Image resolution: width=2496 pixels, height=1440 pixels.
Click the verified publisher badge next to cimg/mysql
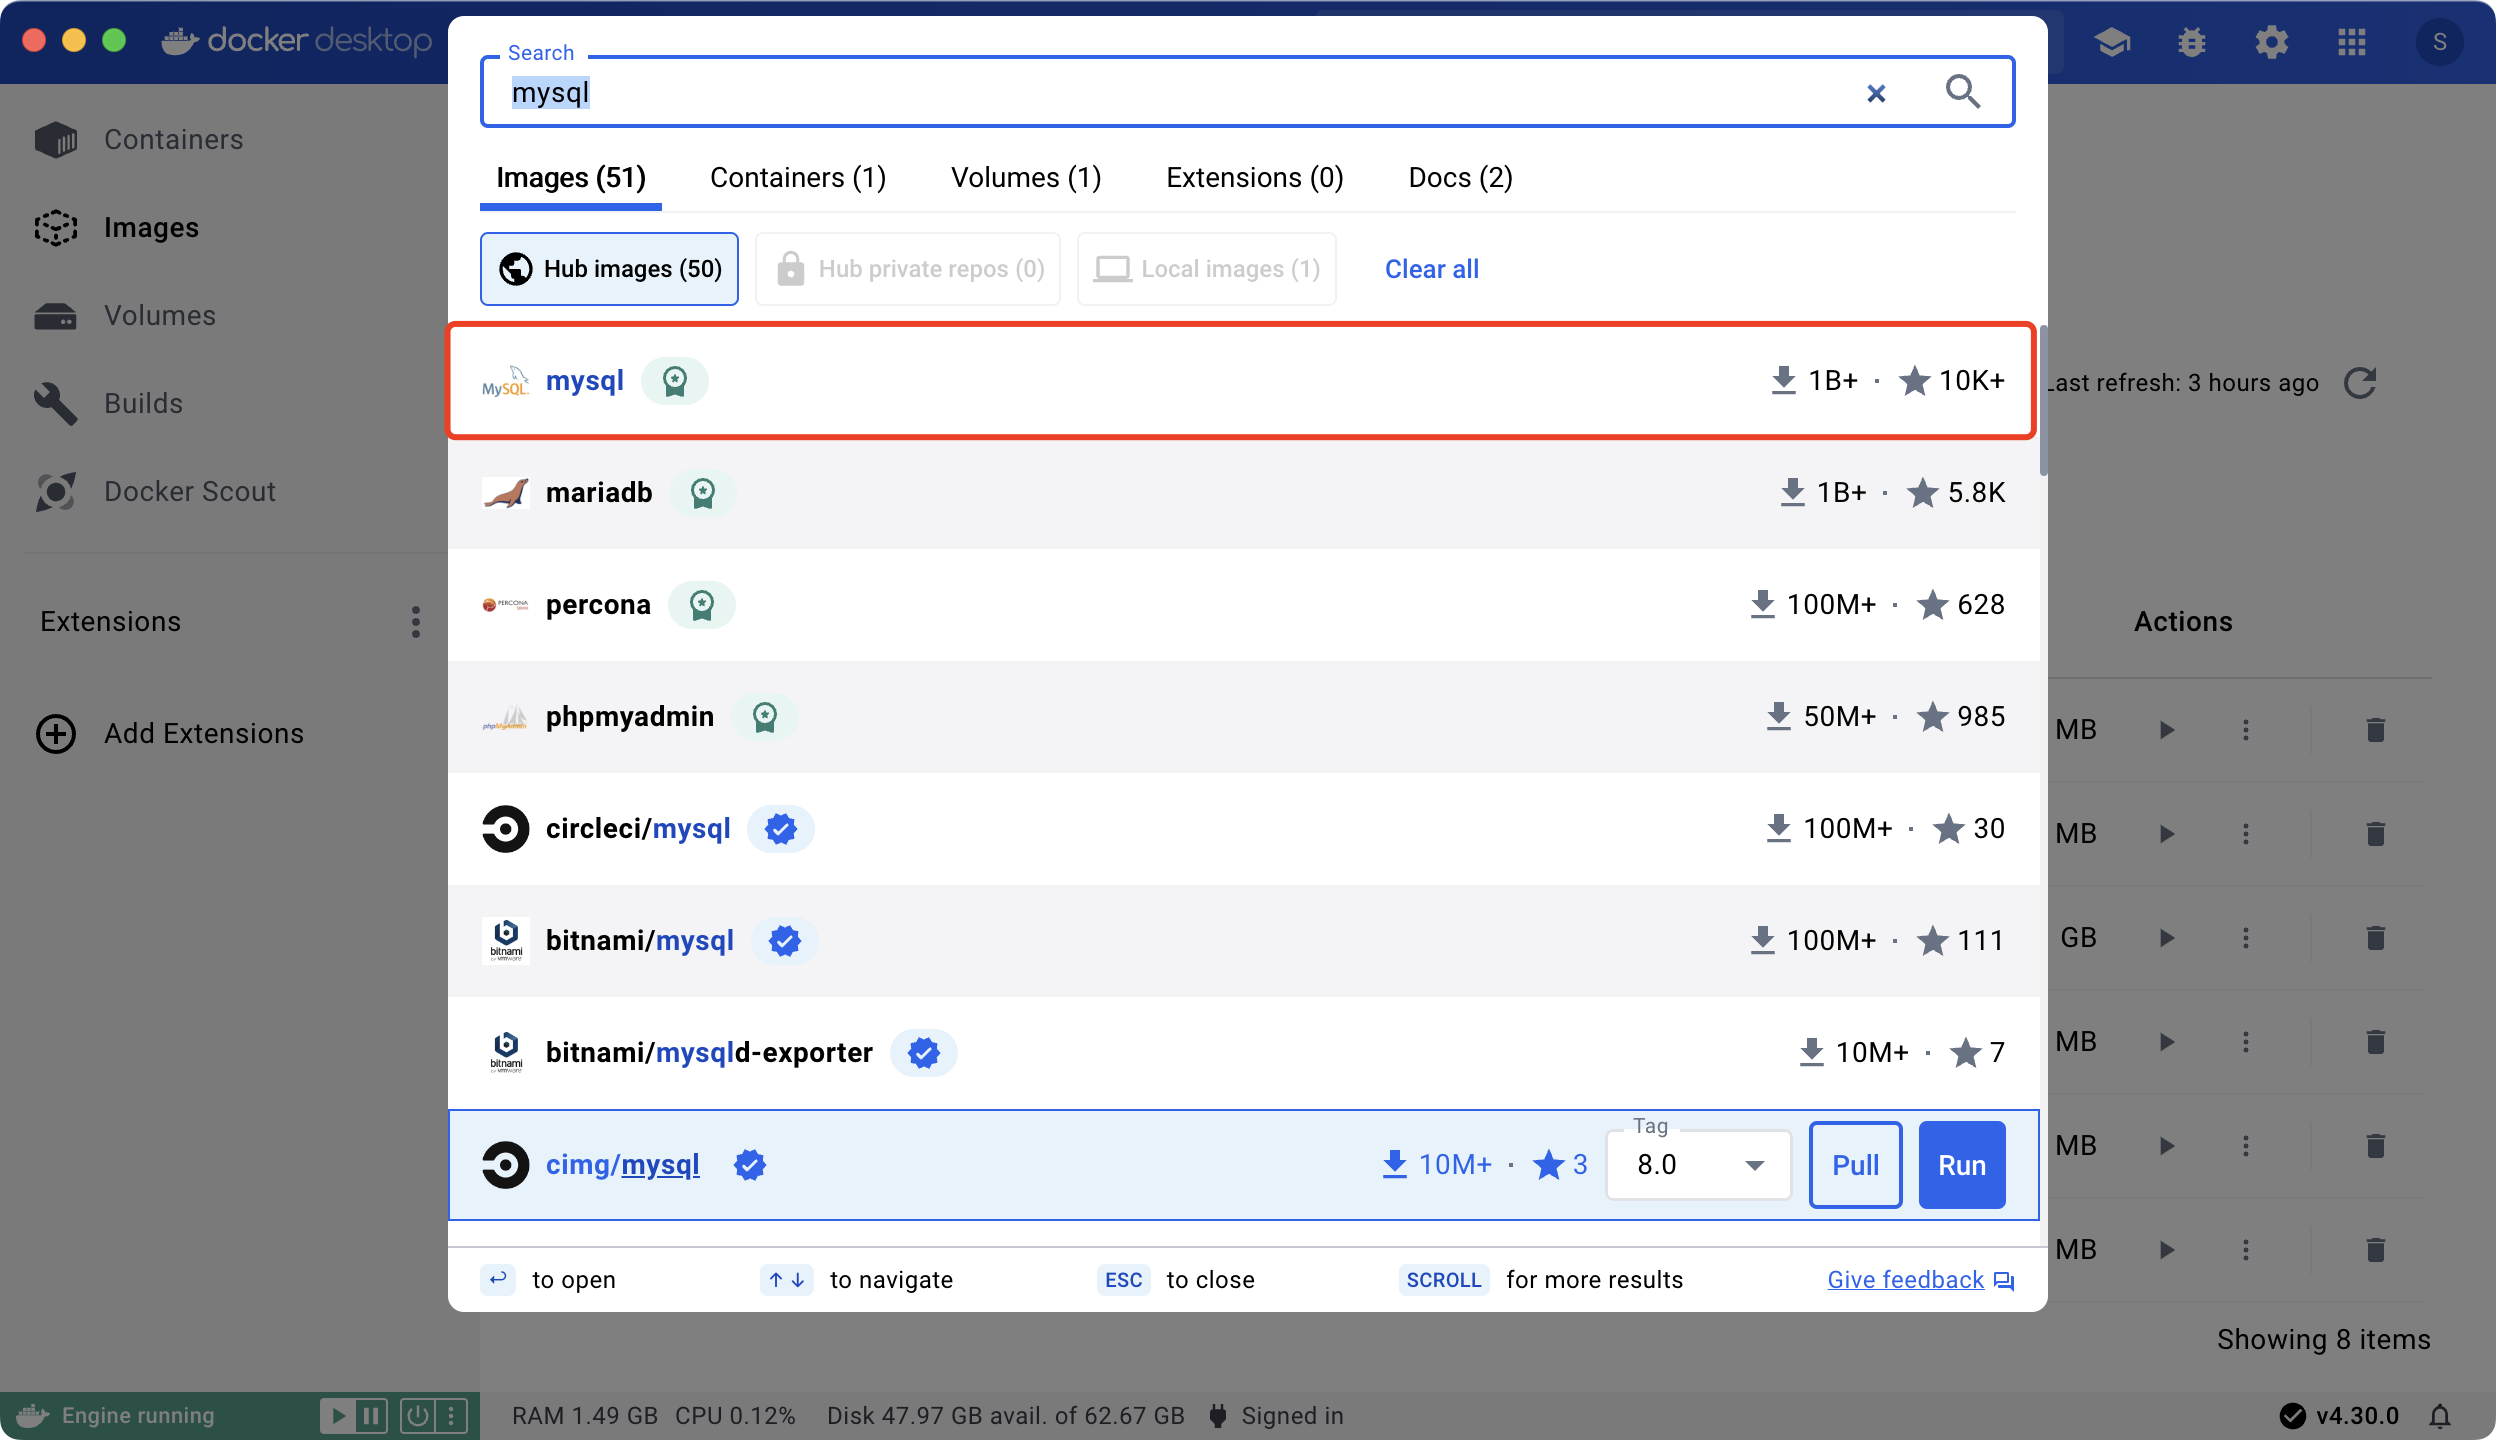tap(750, 1165)
